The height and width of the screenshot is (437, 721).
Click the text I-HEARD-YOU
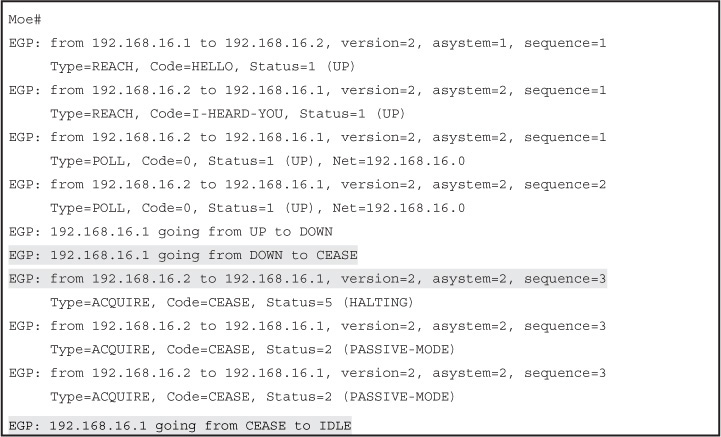pyautogui.click(x=237, y=114)
